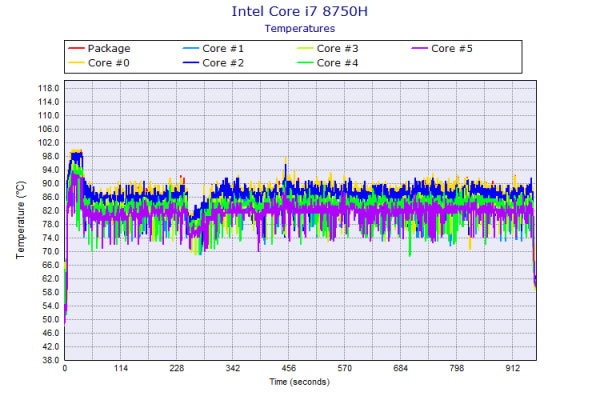The width and height of the screenshot is (600, 400).
Task: Click the 118.0 y-axis value
Action: click(49, 88)
